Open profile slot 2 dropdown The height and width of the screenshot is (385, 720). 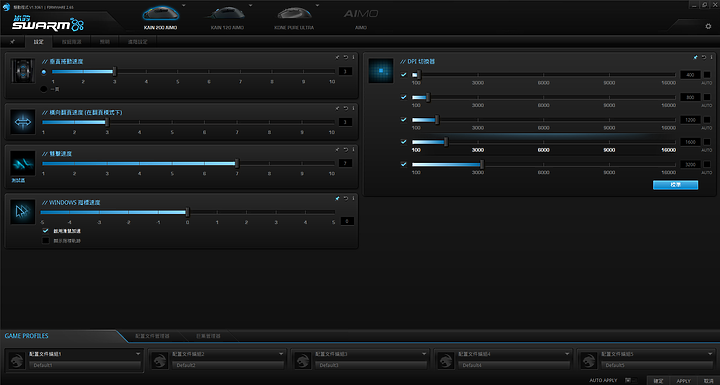[281, 354]
